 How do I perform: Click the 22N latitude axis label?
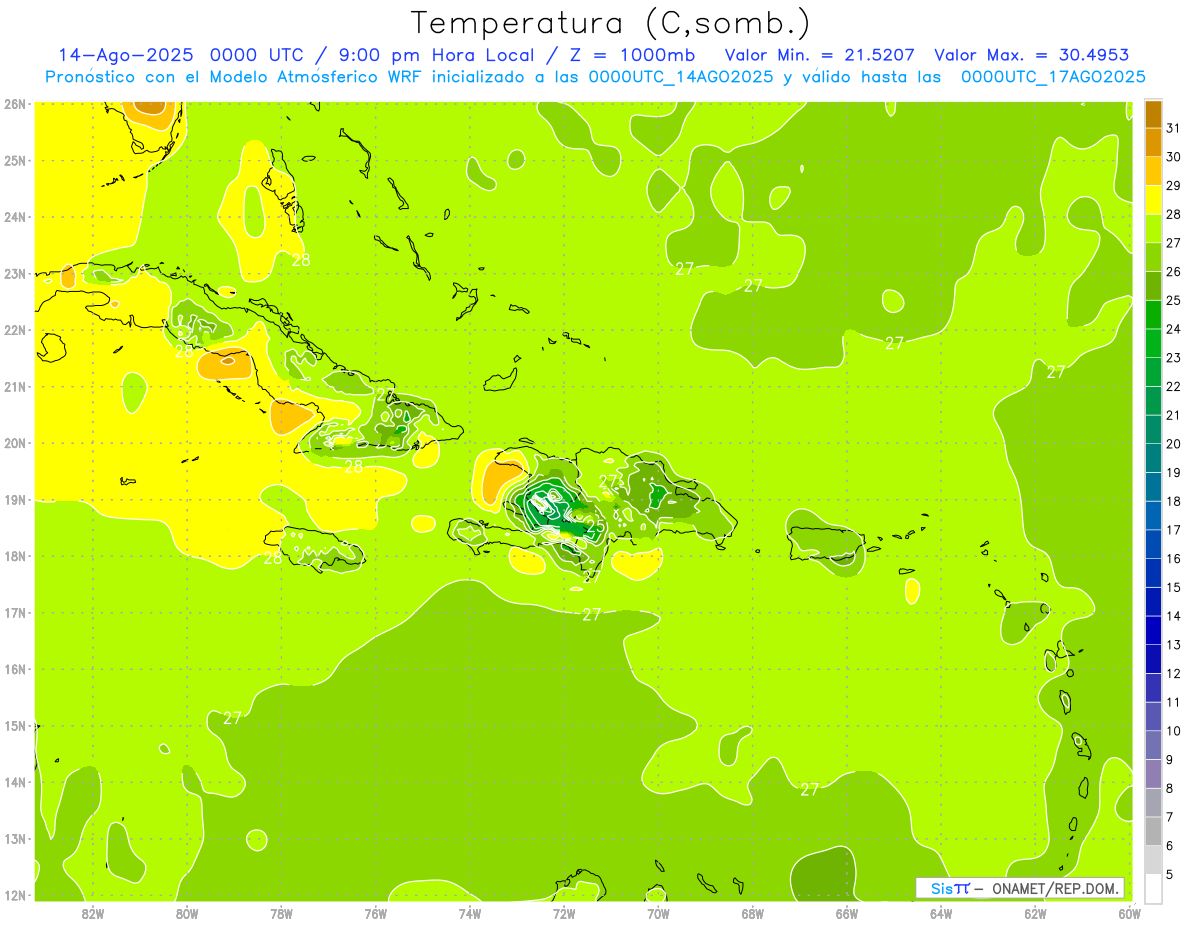(x=15, y=330)
